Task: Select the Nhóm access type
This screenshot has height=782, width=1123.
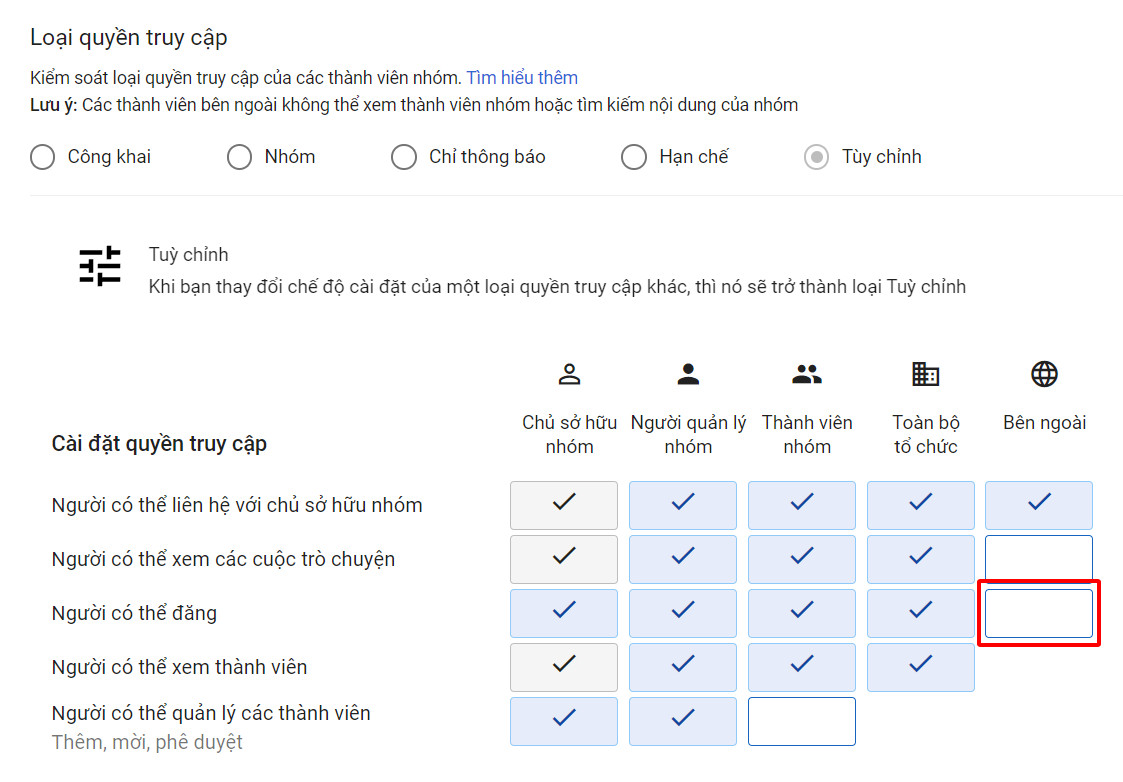Action: [x=239, y=157]
